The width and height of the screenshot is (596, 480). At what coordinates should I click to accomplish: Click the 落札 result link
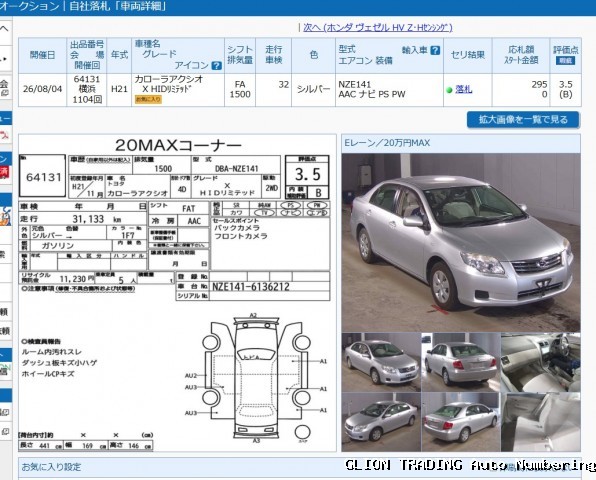464,89
